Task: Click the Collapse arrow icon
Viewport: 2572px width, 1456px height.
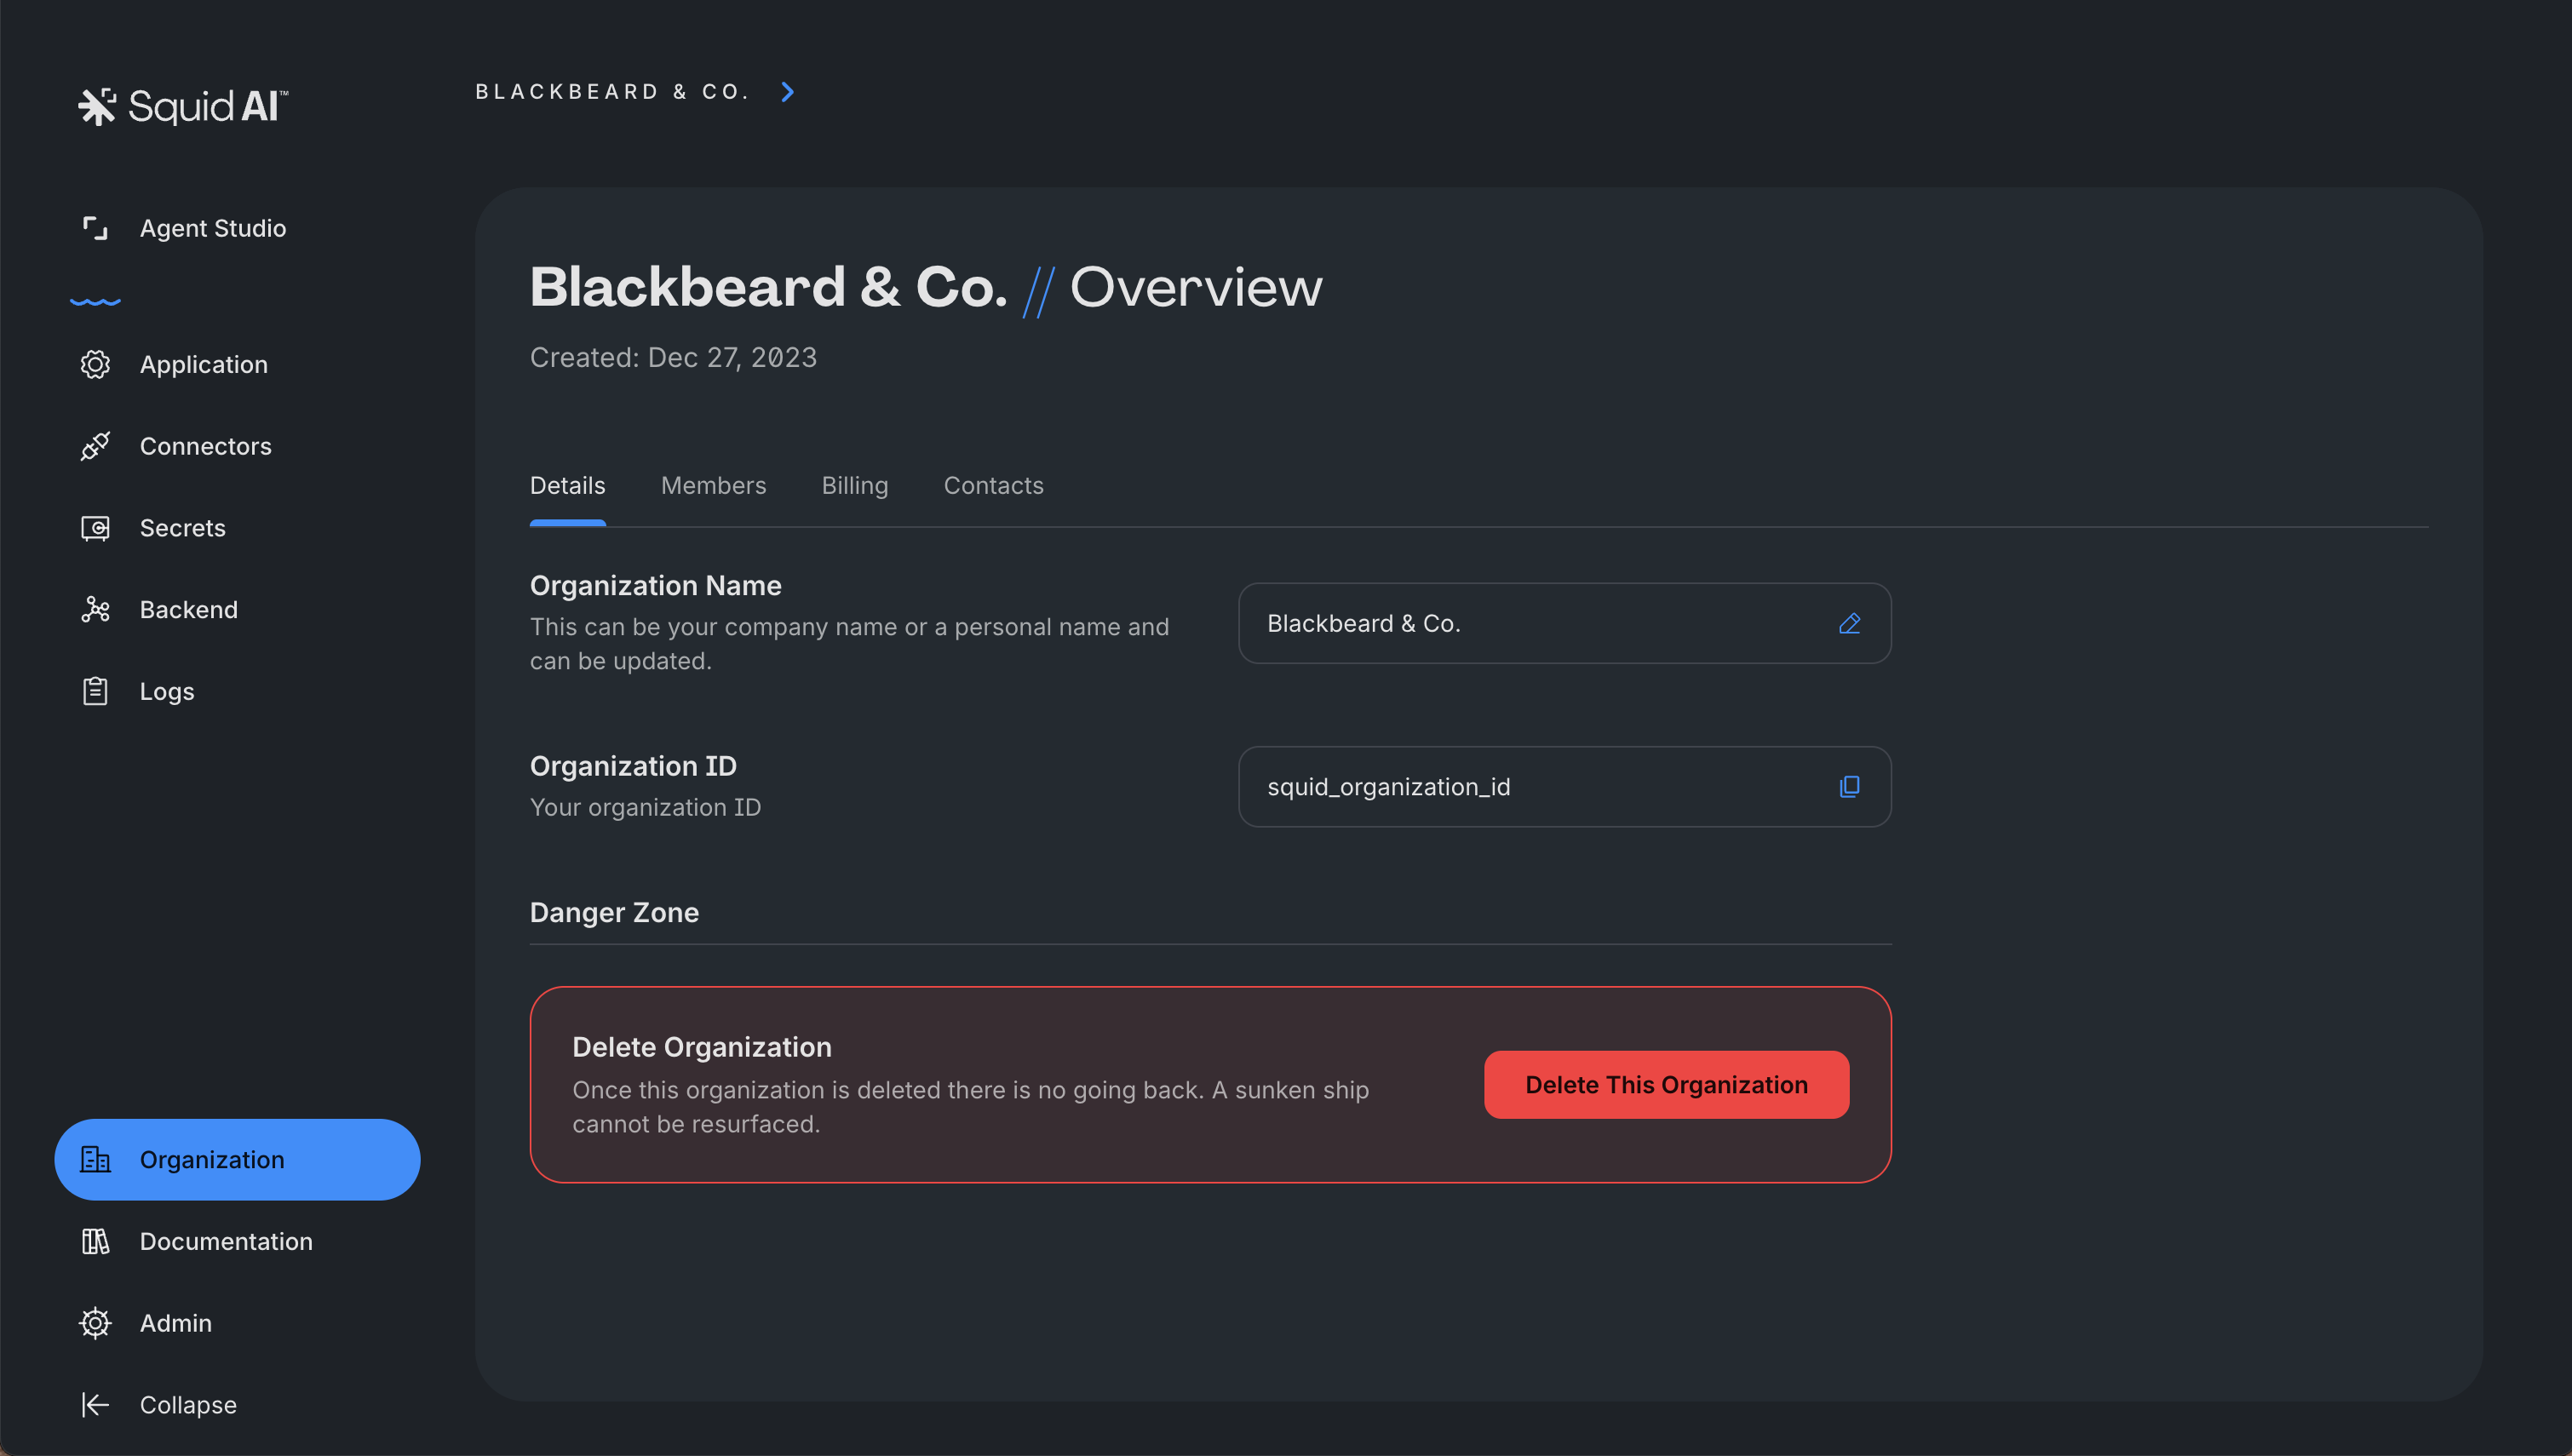Action: pos(95,1405)
